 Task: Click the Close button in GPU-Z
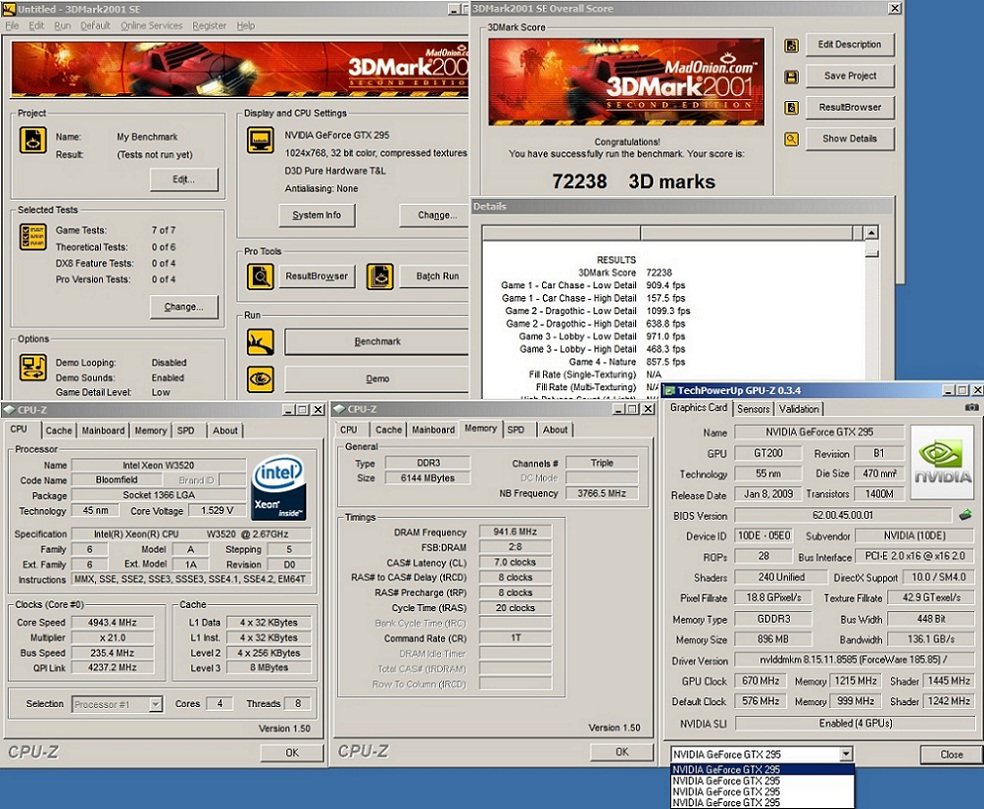tap(951, 754)
